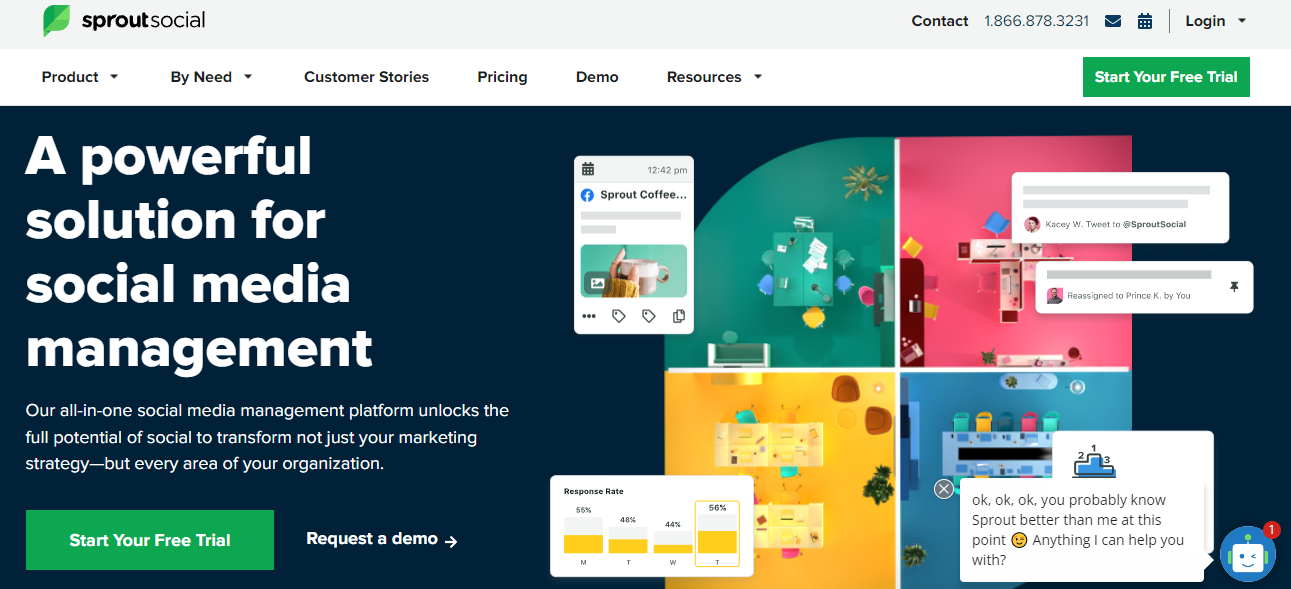Viewport: 1291px width, 589px height.
Task: Click the Contact link
Action: pyautogui.click(x=940, y=21)
